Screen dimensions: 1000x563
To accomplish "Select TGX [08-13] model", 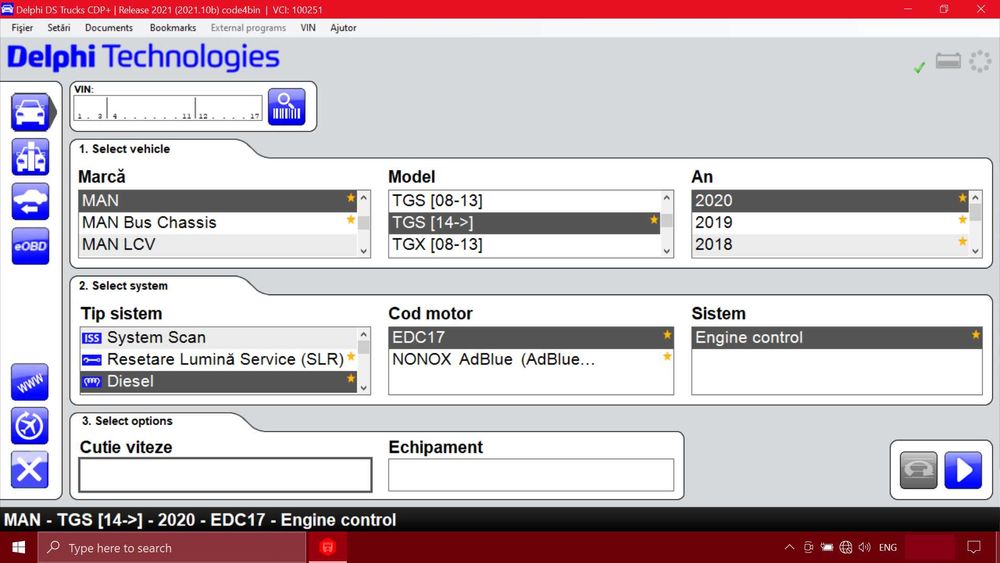I will (524, 244).
